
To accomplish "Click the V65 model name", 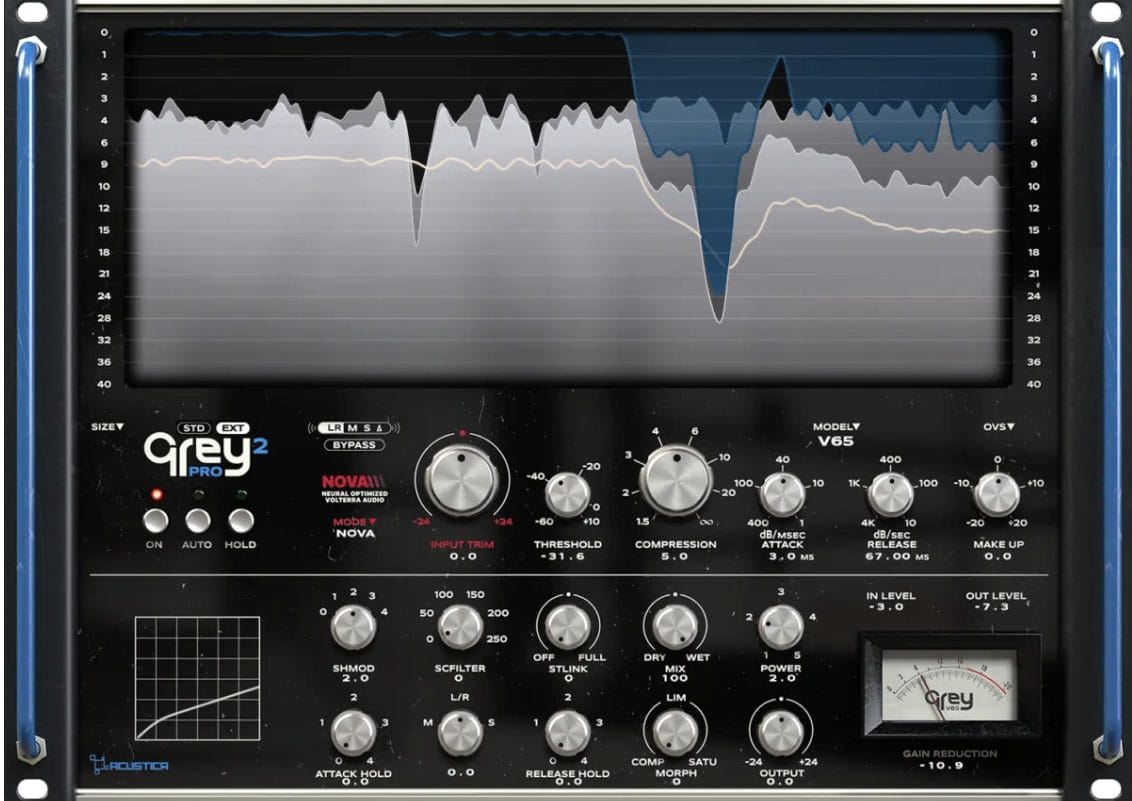I will [x=836, y=441].
